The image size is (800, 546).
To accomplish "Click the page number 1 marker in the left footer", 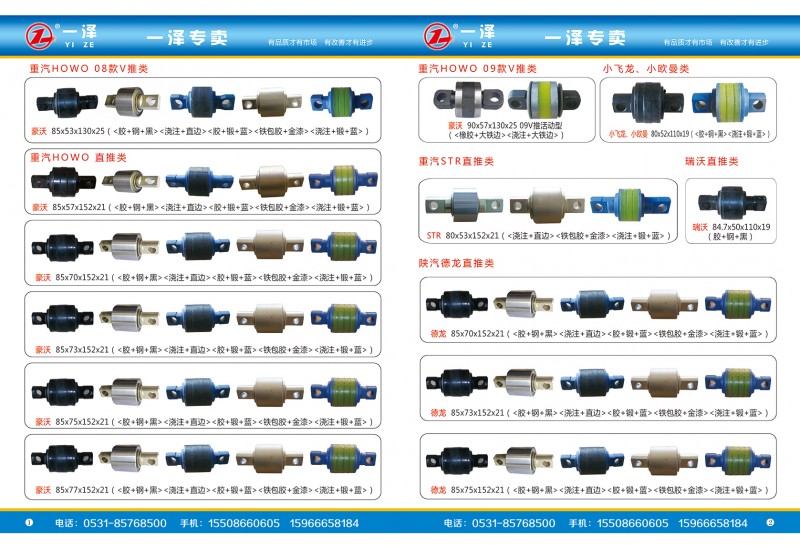I will [29, 523].
